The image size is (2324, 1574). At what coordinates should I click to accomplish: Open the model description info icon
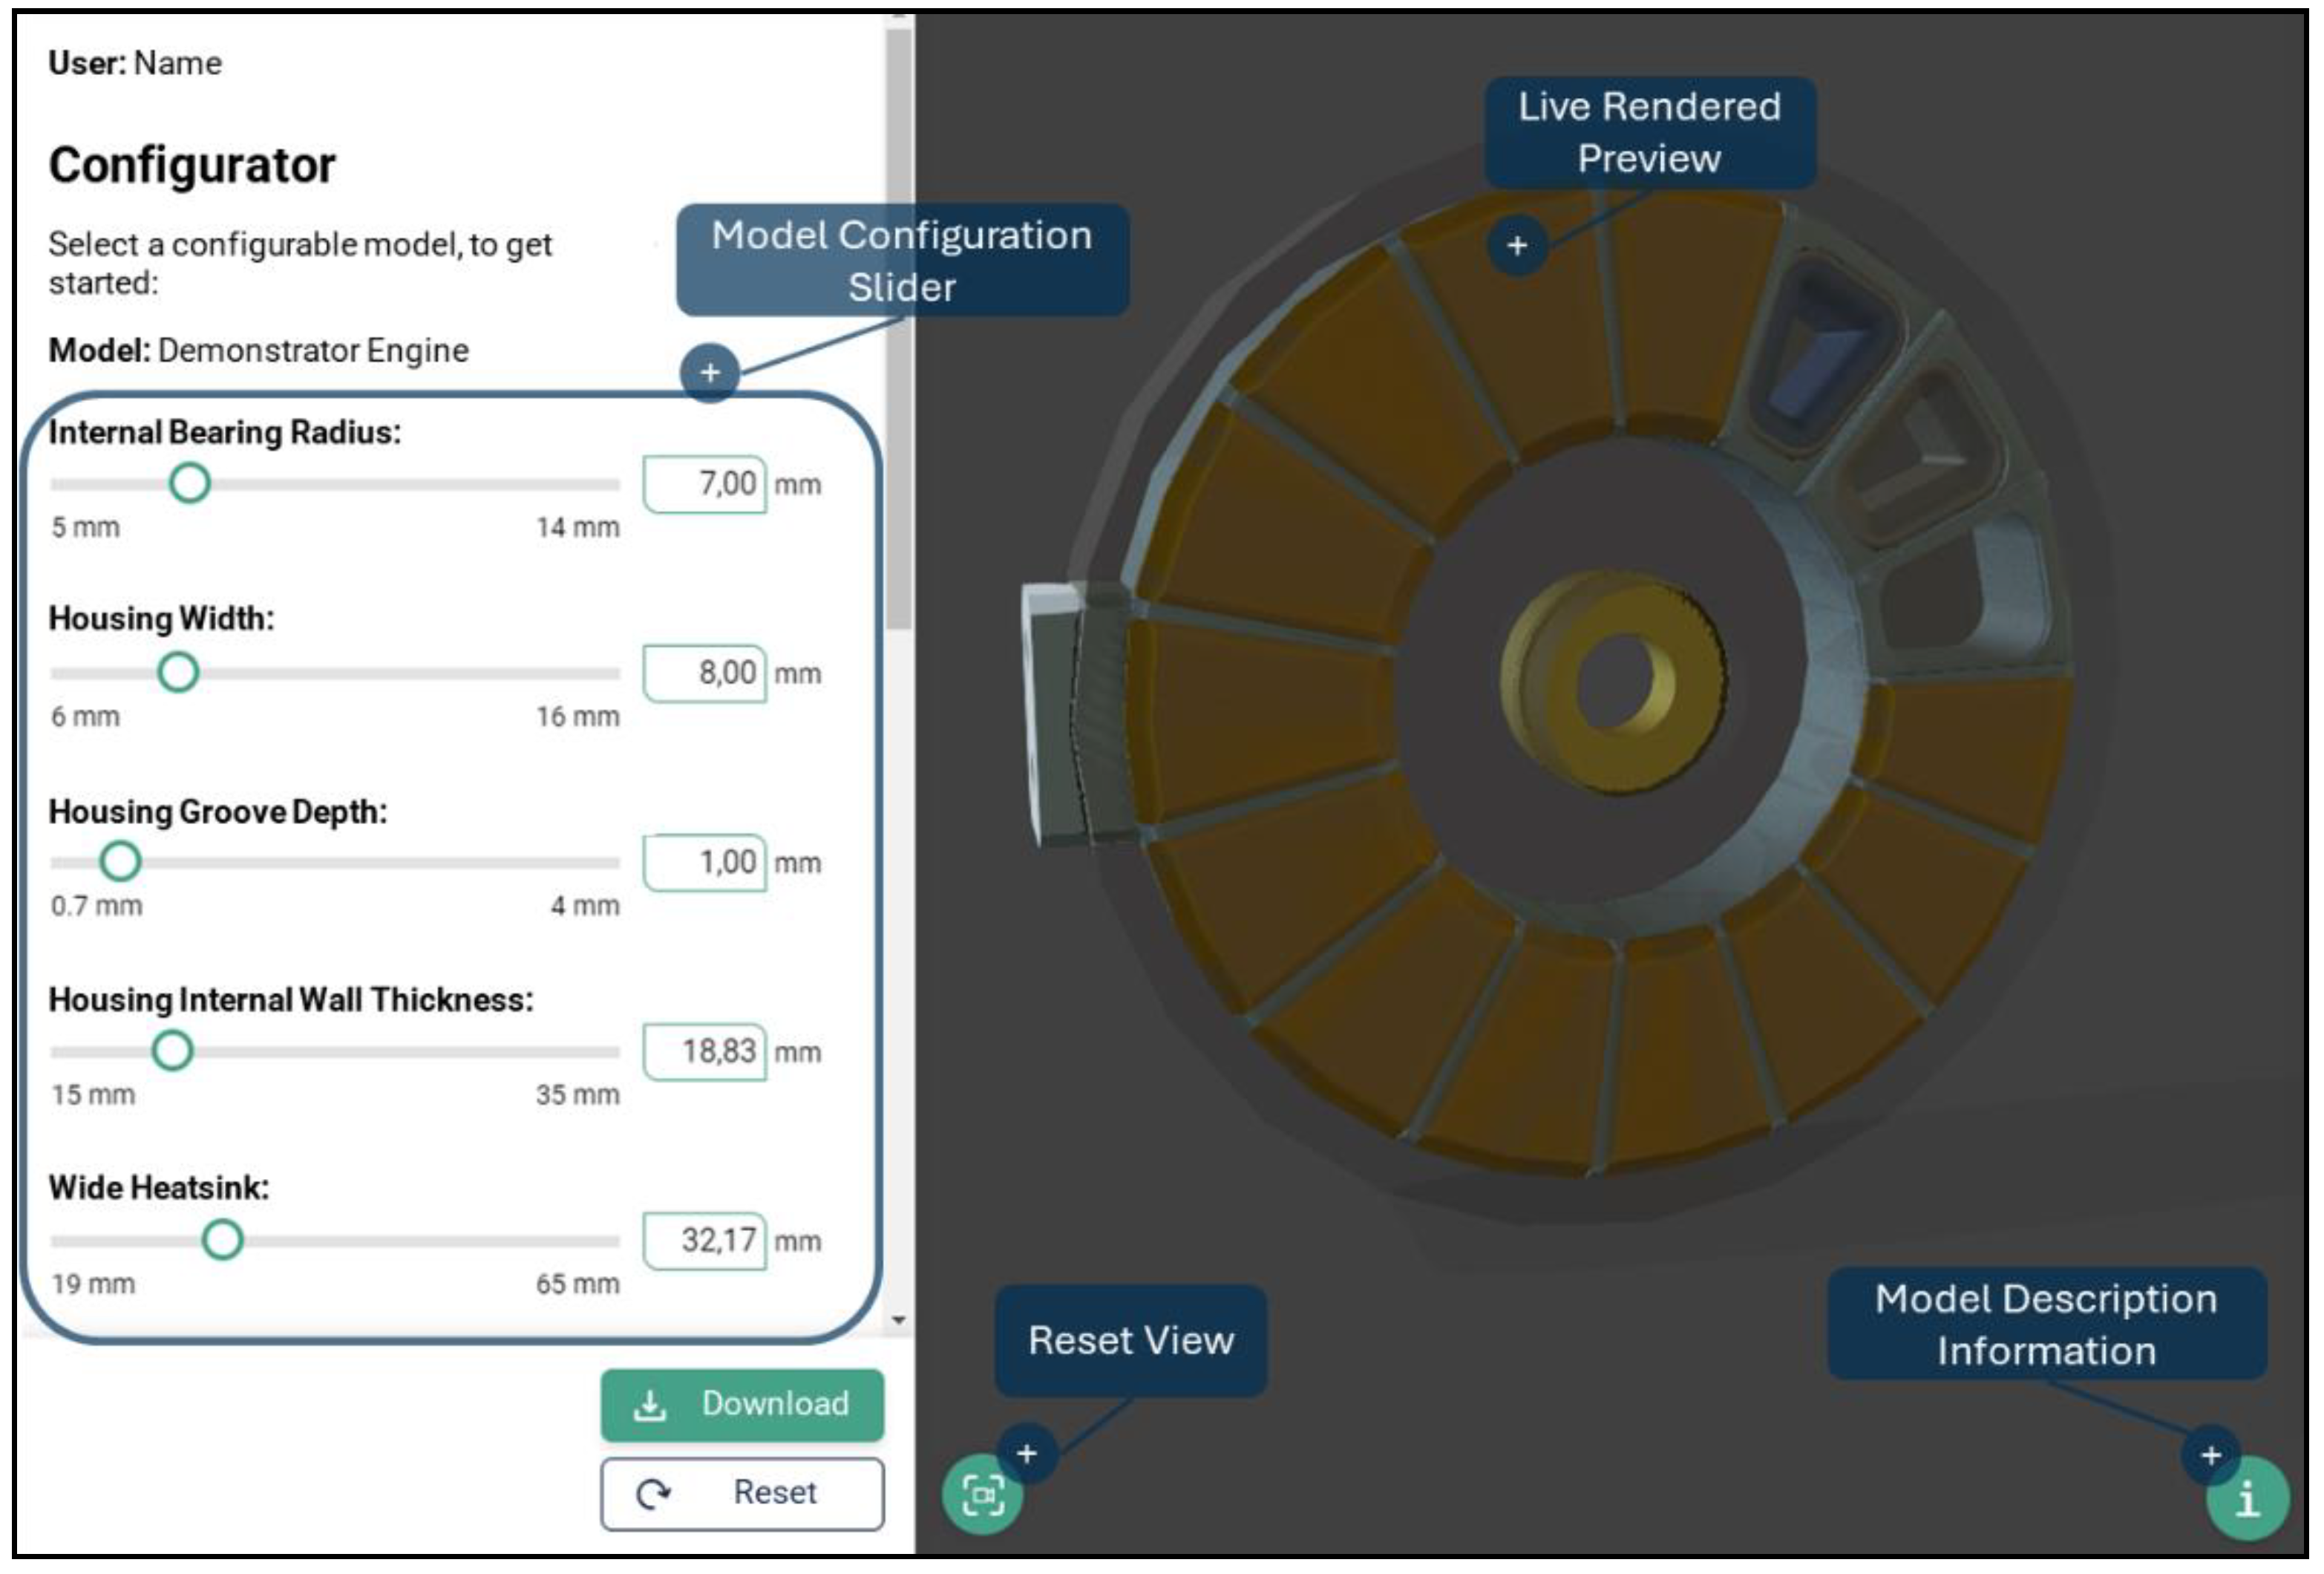click(2248, 1499)
